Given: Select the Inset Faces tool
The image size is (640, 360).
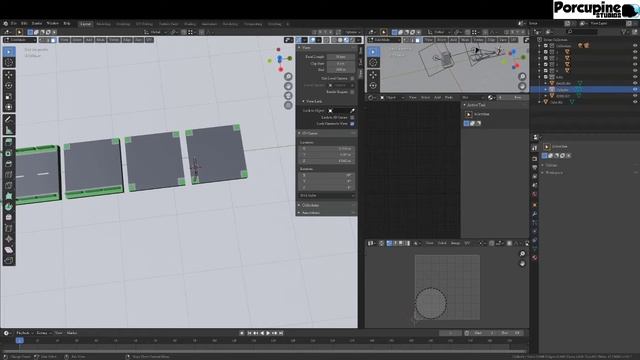Looking at the screenshot, I should pyautogui.click(x=9, y=153).
